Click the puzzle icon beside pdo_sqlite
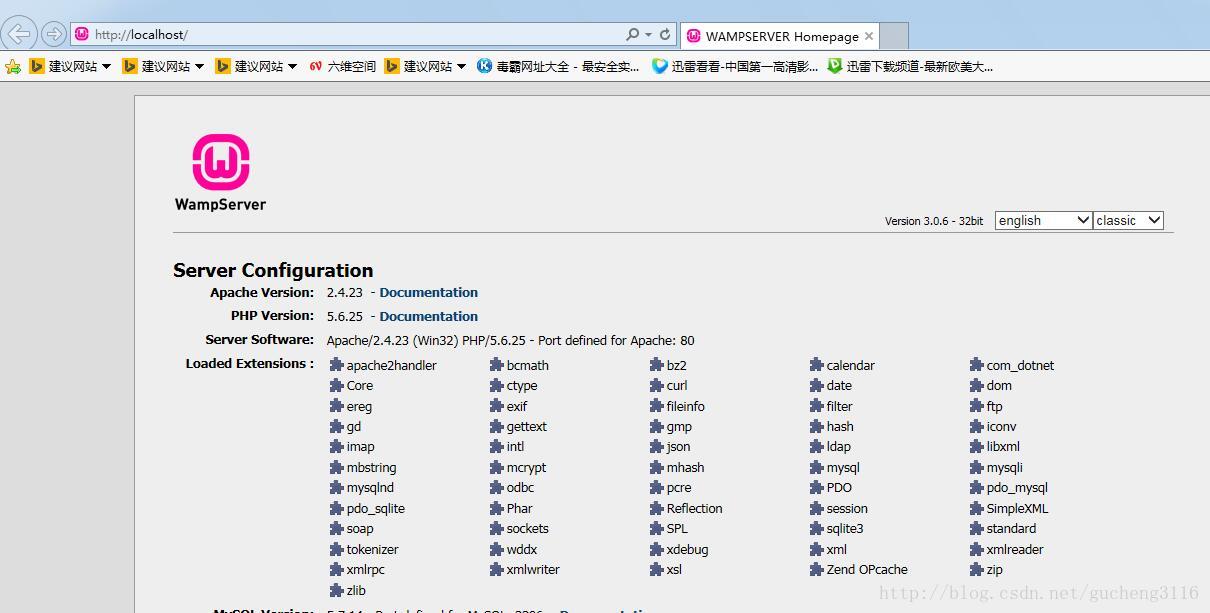This screenshot has height=613, width=1210. 337,508
